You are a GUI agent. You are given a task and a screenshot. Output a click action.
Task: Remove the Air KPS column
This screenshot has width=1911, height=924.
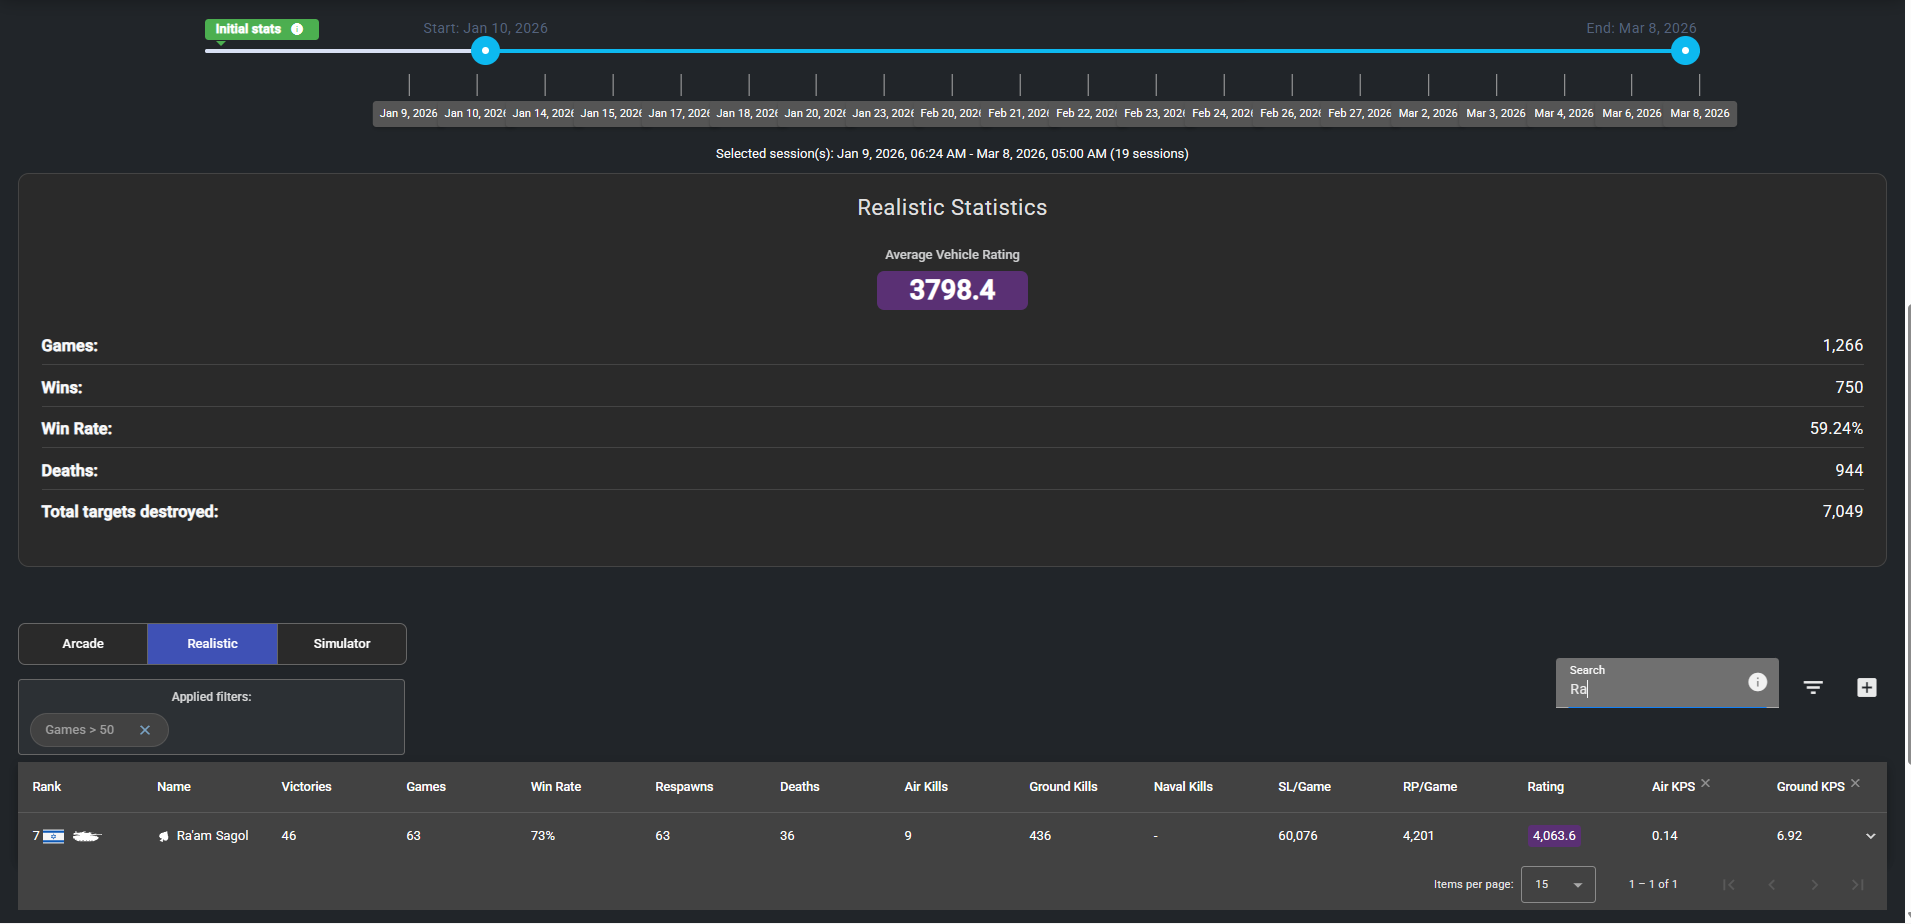point(1706,783)
